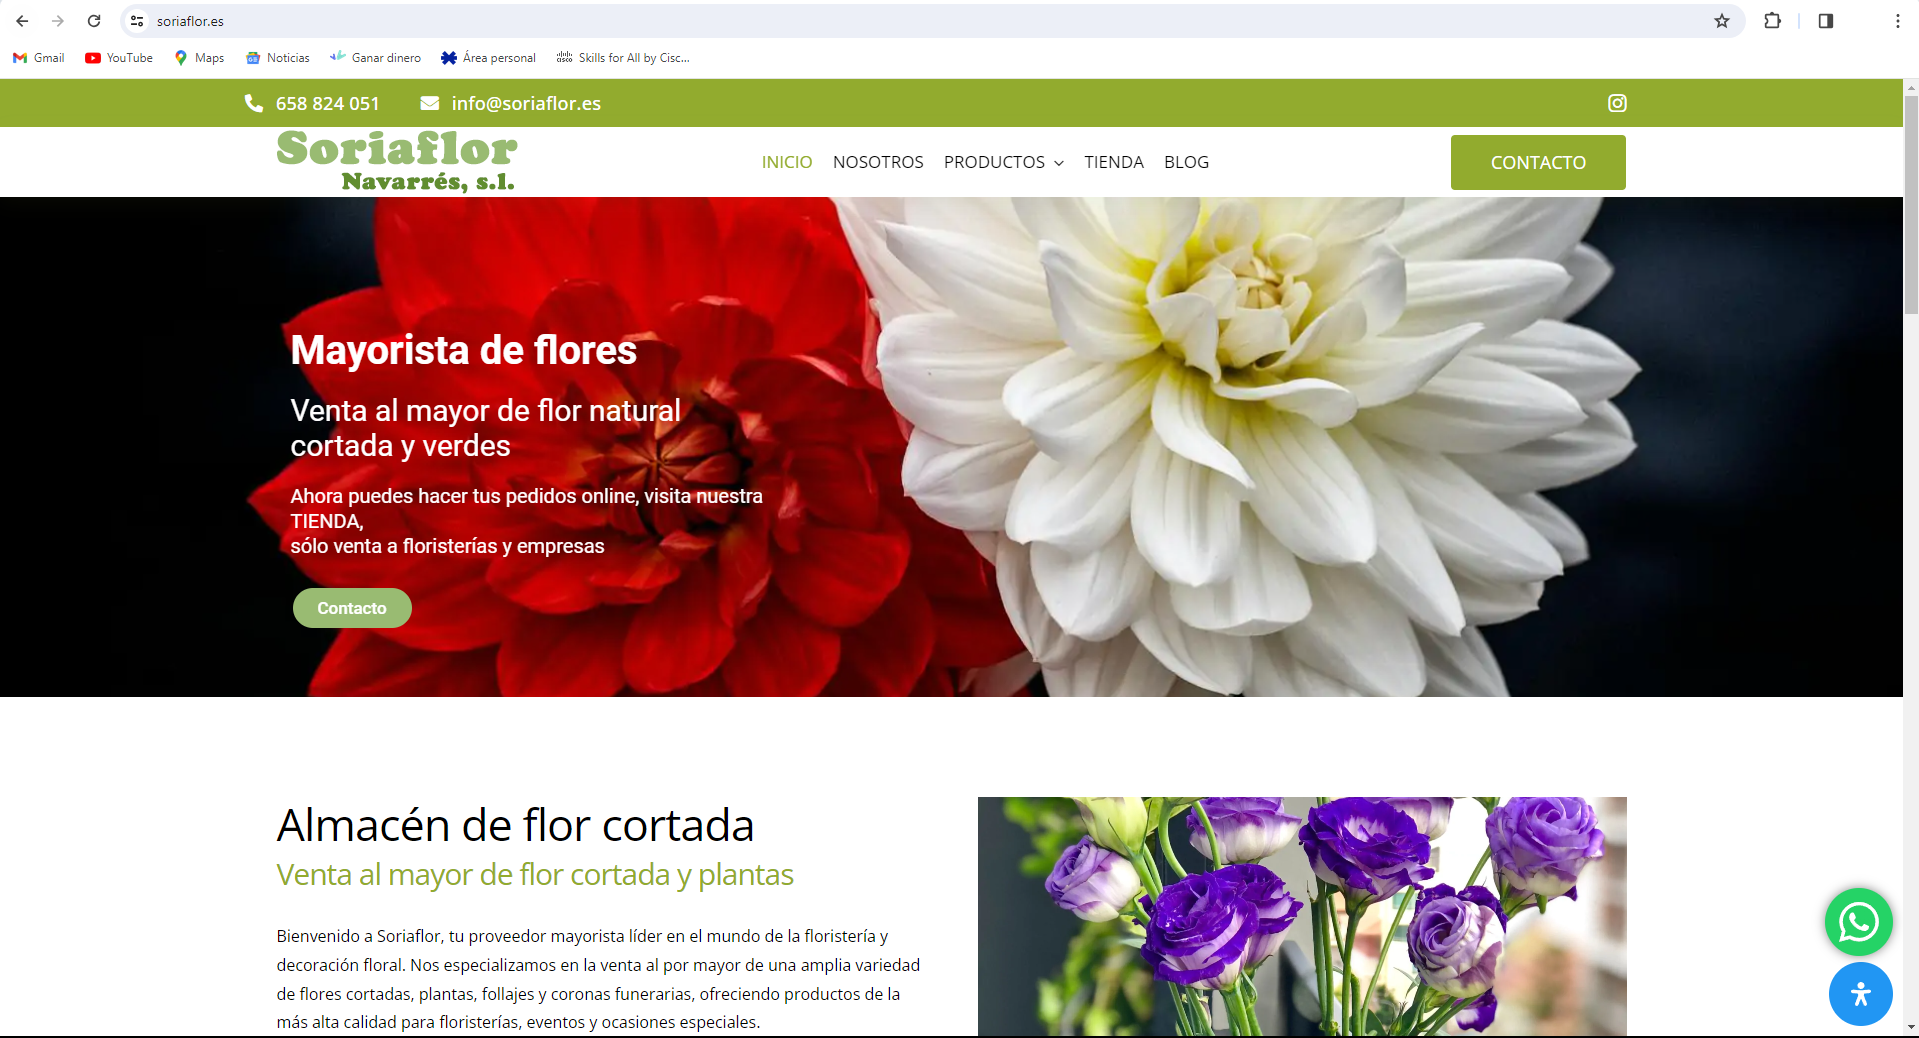1919x1038 pixels.
Task: Open the NOSOTROS menu item
Action: point(878,162)
